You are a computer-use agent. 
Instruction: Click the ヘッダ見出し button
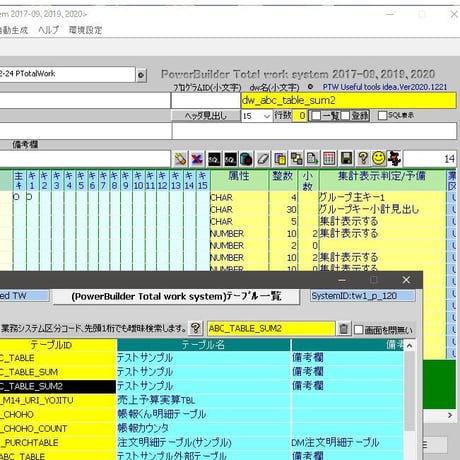pos(205,116)
